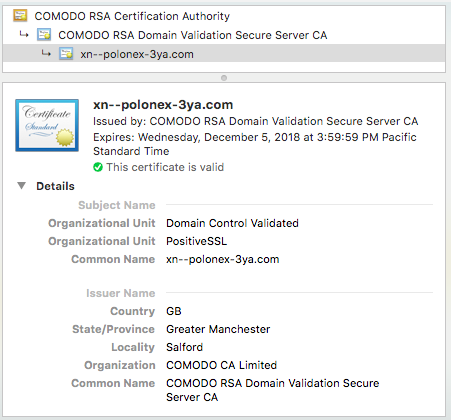Click the 'Organization' label
Screen dimensions: 451x420
(120, 365)
